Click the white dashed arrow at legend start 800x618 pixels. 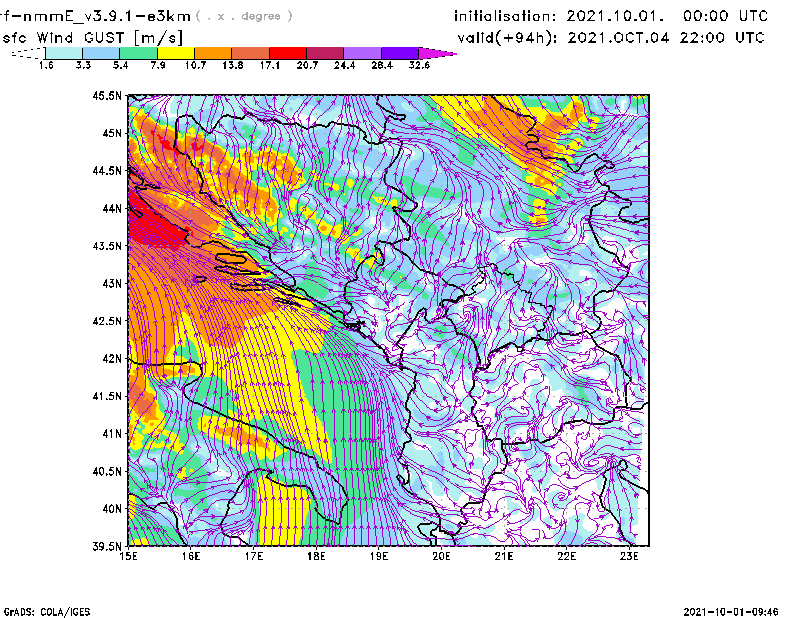coord(28,53)
